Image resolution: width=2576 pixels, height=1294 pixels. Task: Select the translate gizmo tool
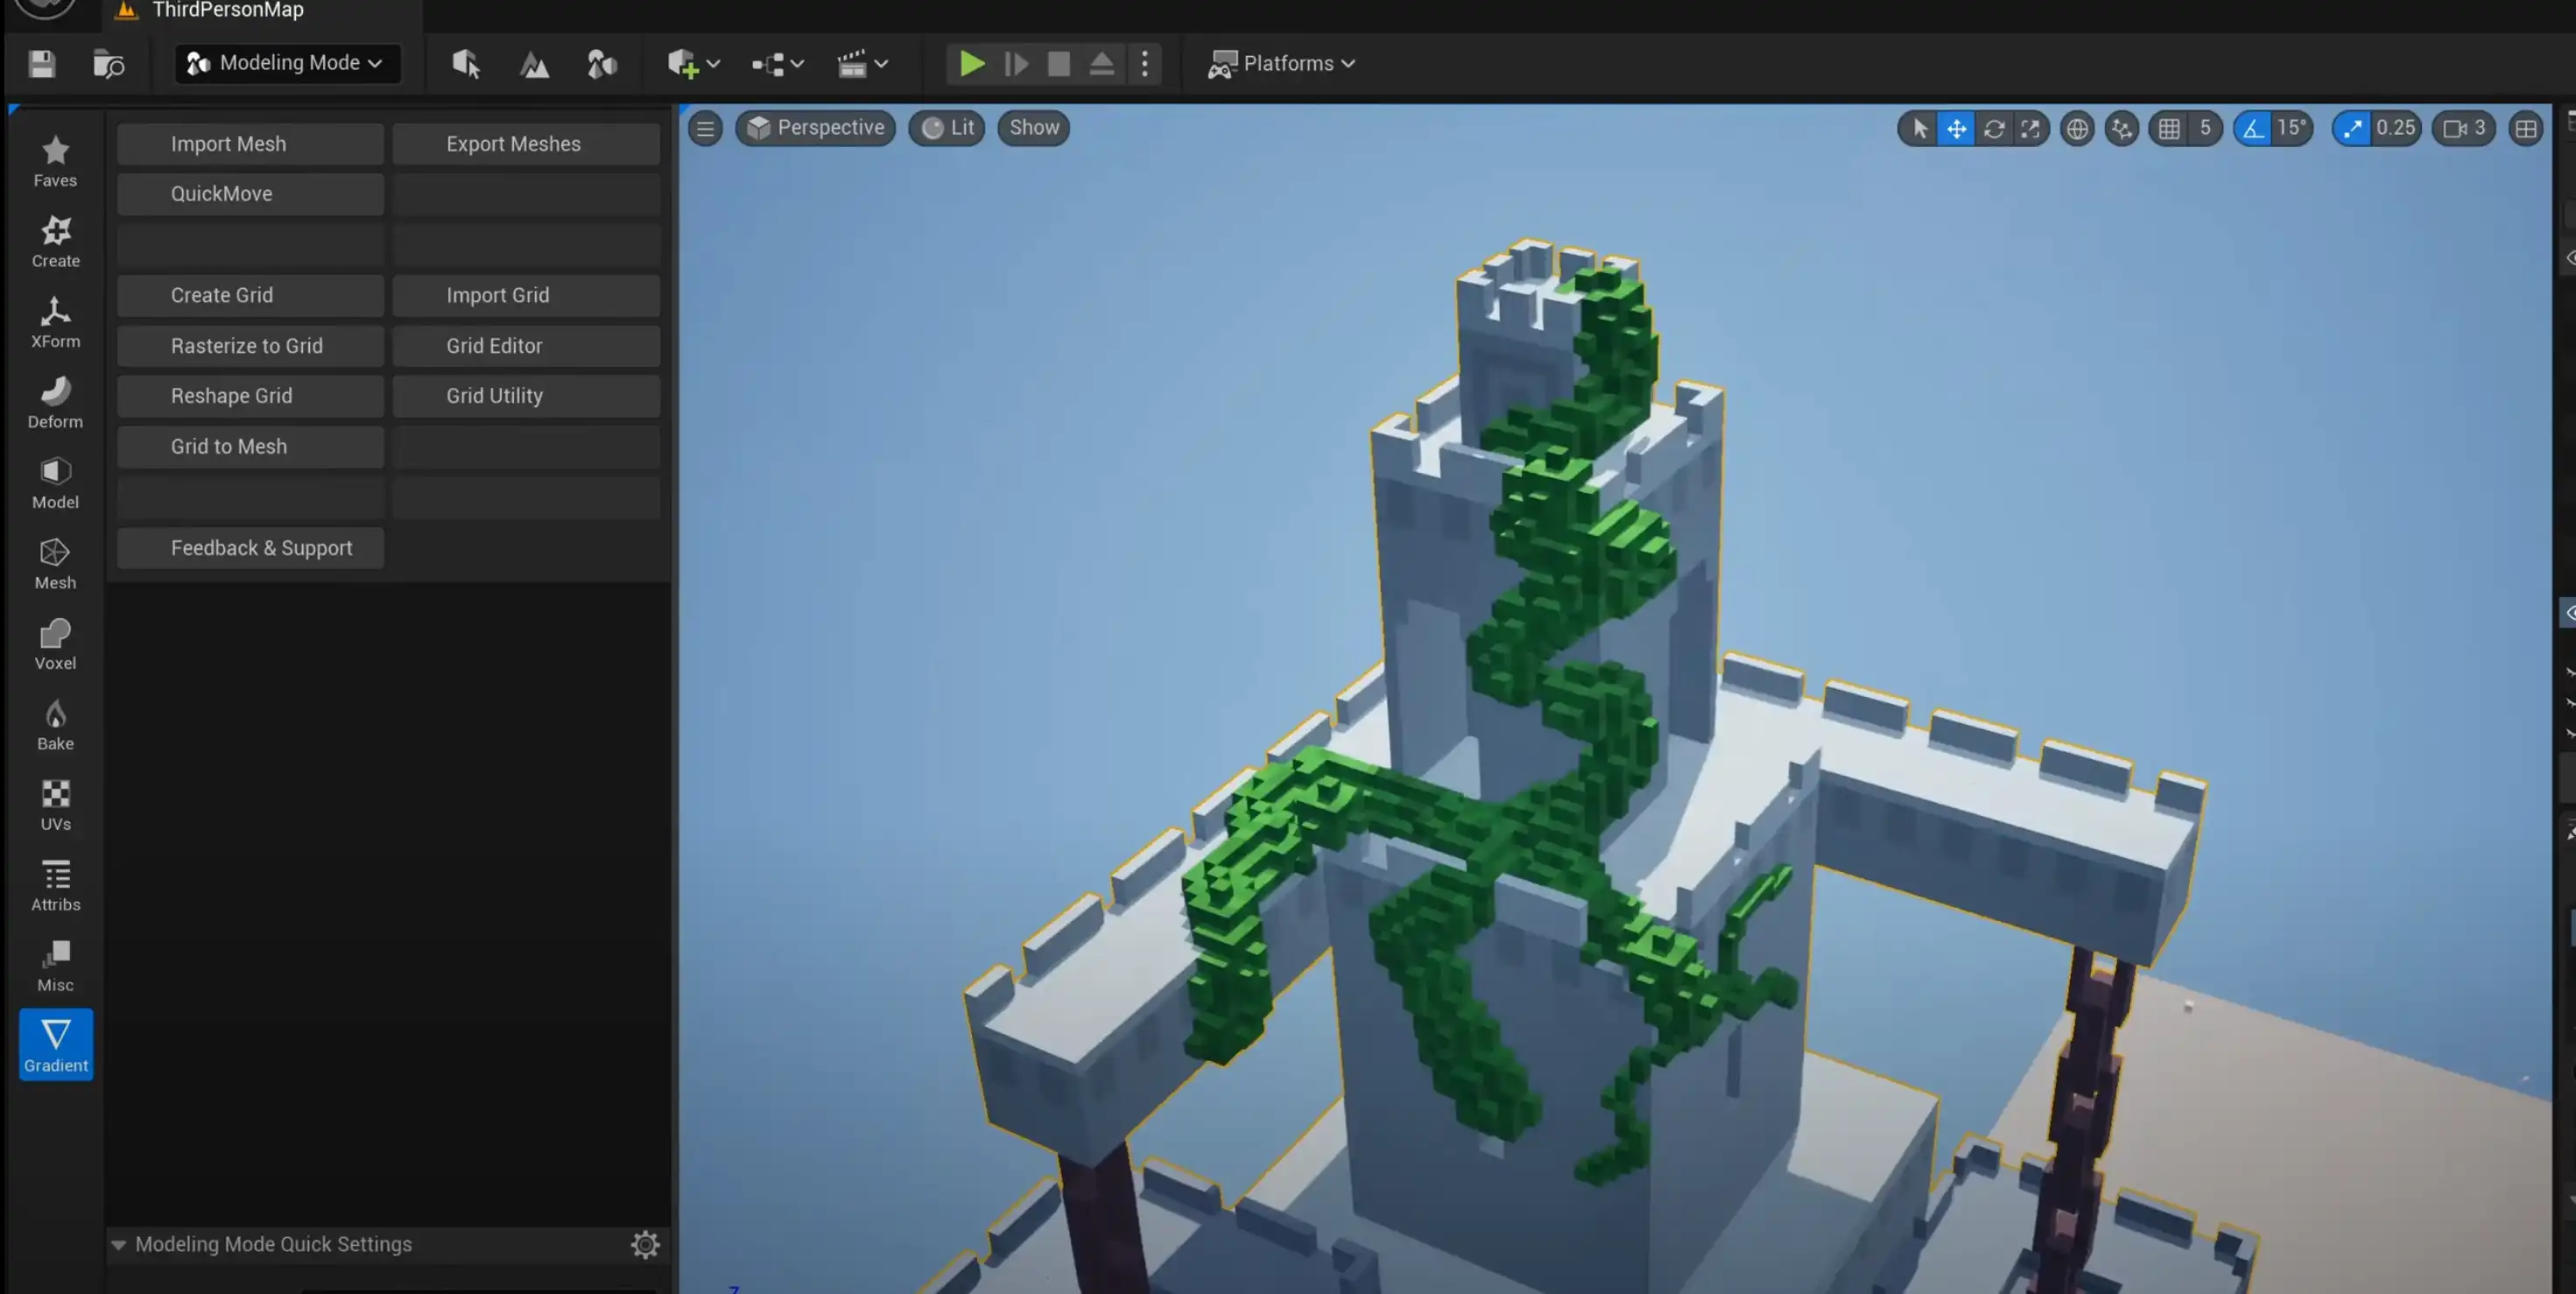click(x=1956, y=129)
